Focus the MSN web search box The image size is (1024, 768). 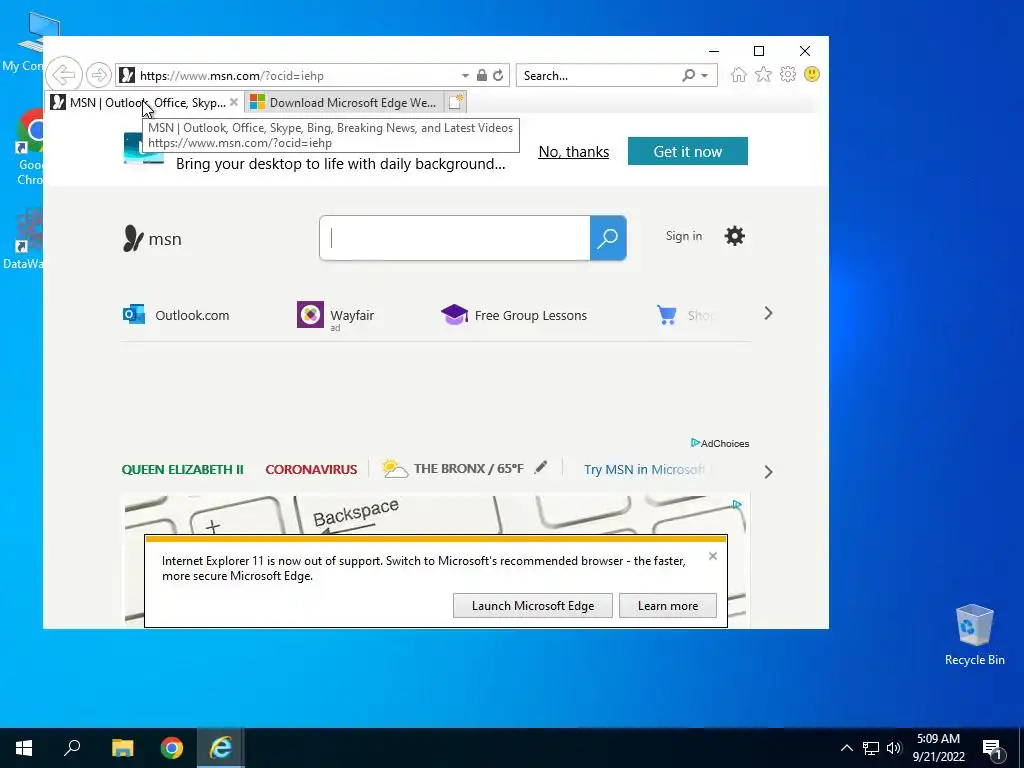point(455,238)
